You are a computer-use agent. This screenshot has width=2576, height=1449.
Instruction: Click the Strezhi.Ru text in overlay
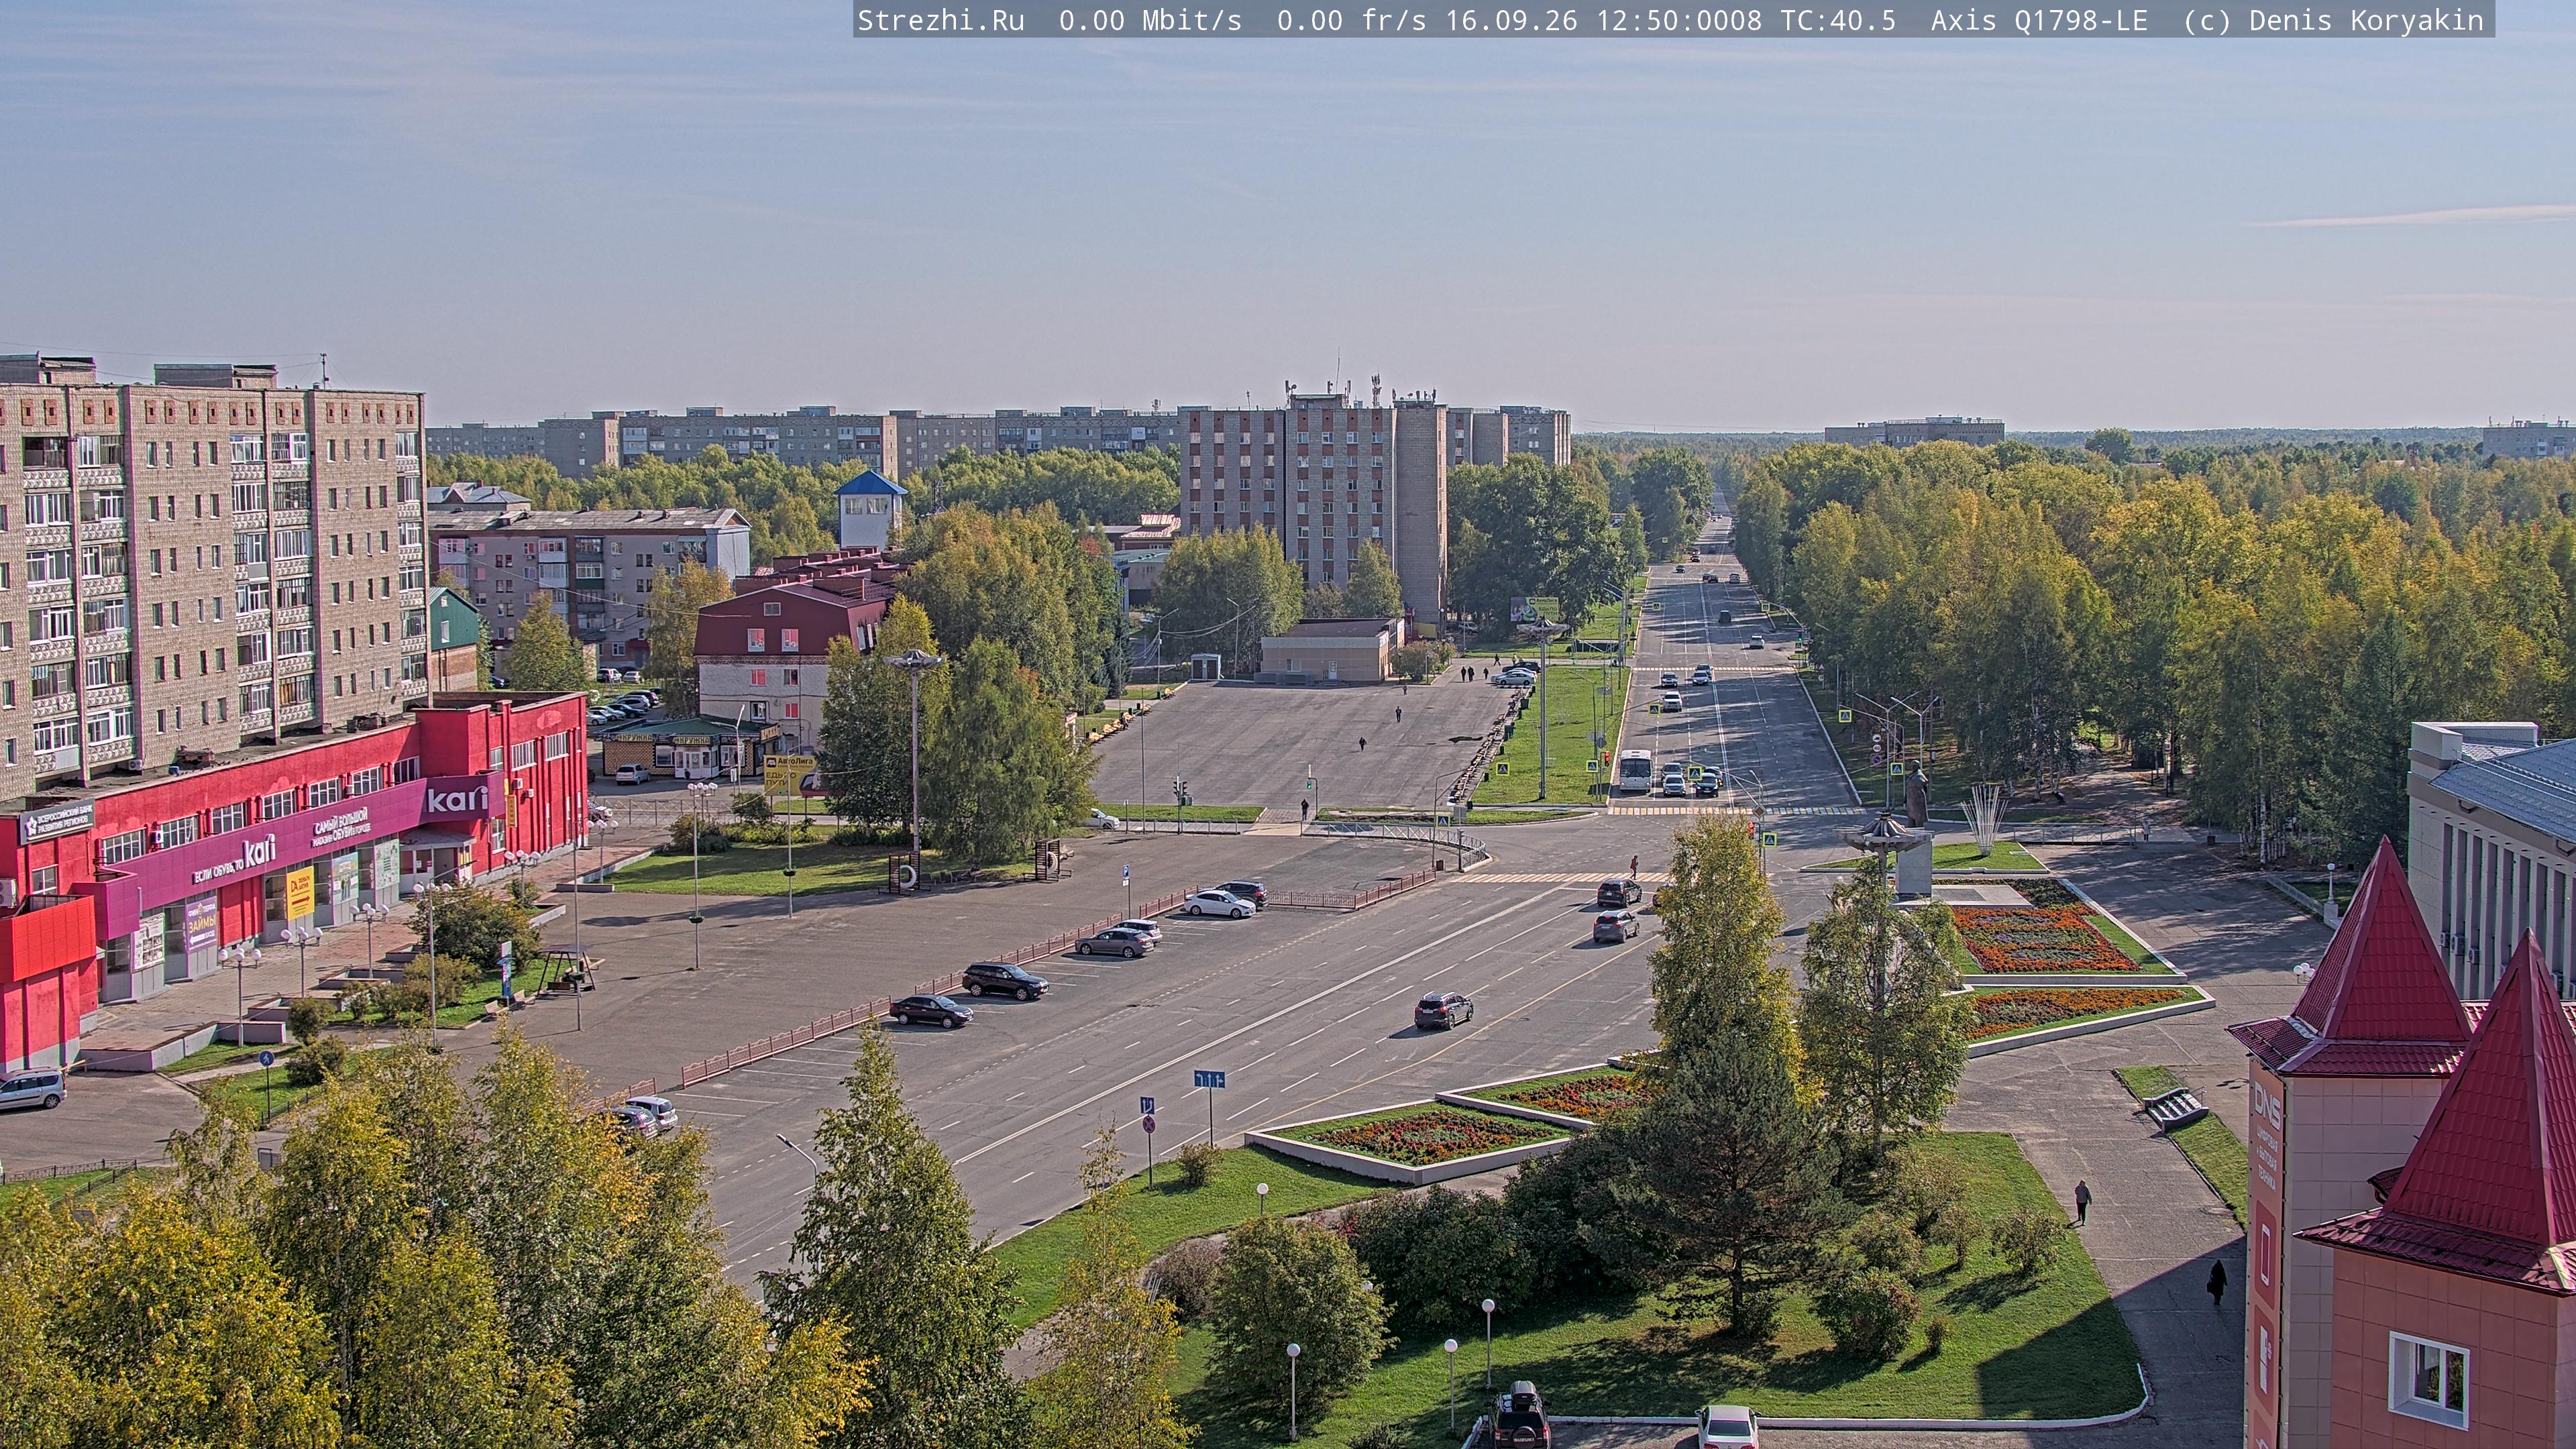pyautogui.click(x=941, y=20)
